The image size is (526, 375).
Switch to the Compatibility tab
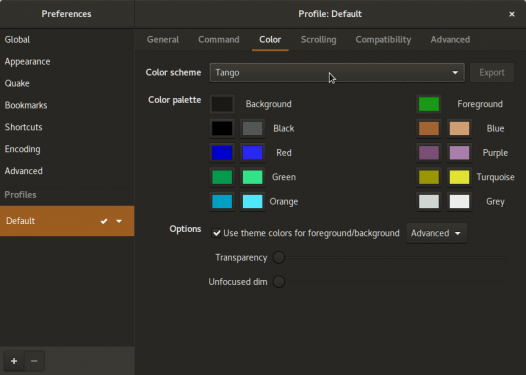click(383, 40)
